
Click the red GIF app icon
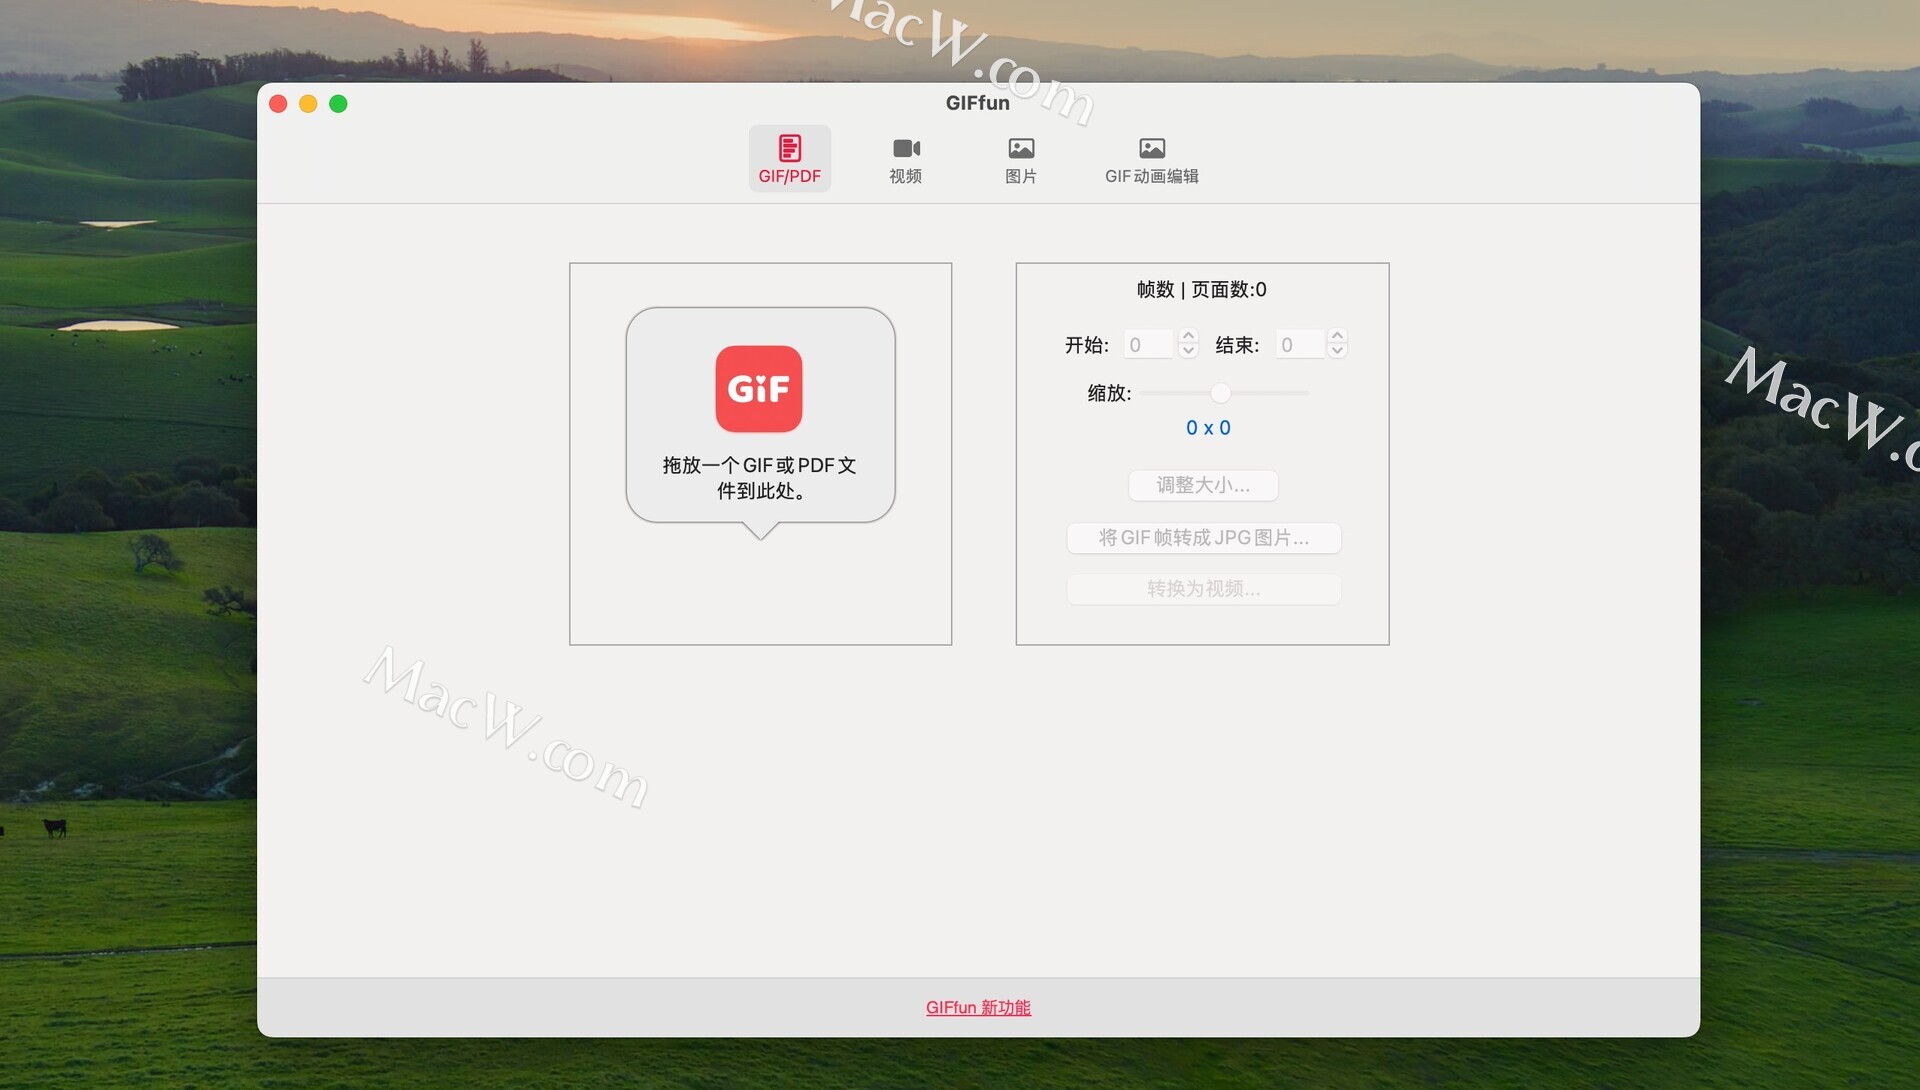[x=759, y=389]
